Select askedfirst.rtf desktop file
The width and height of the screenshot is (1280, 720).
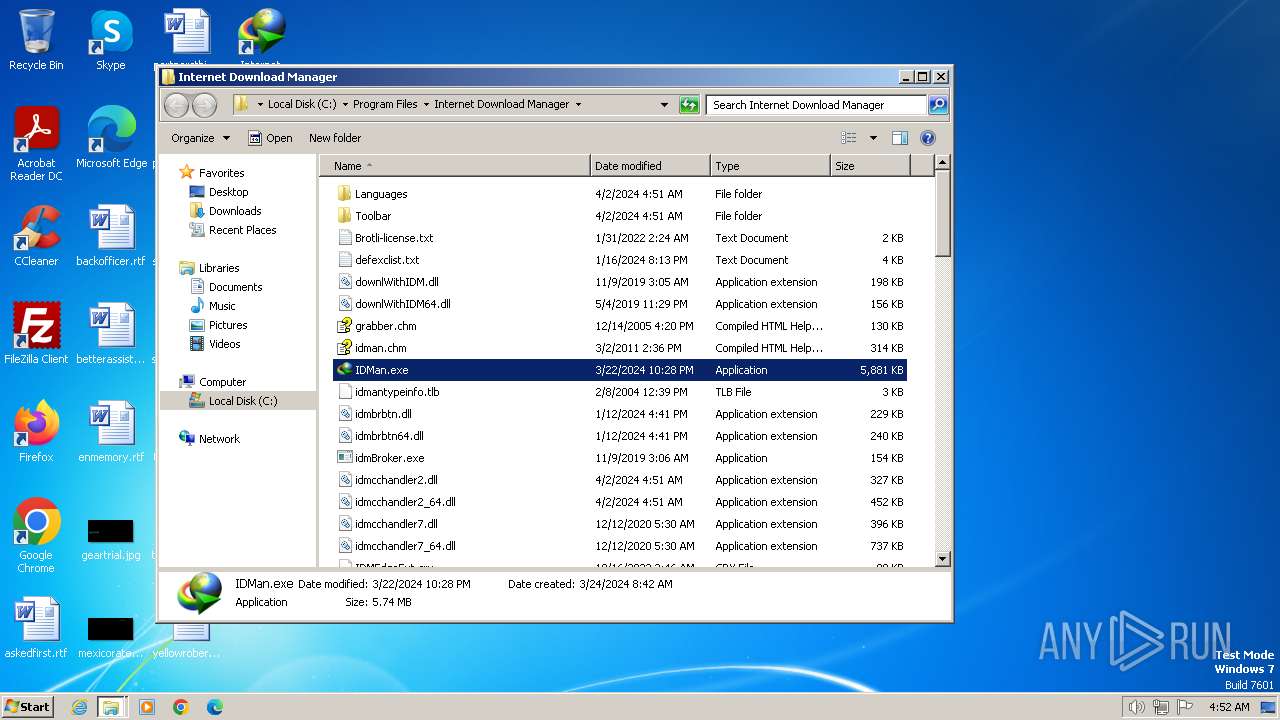tap(36, 627)
